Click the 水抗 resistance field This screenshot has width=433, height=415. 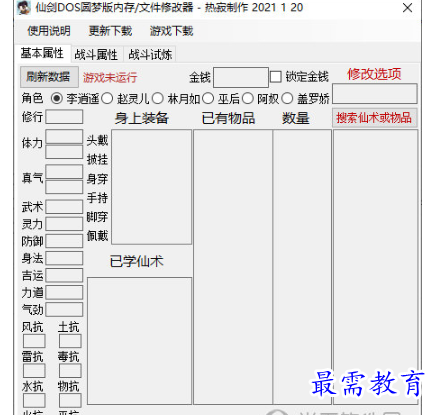(34, 400)
